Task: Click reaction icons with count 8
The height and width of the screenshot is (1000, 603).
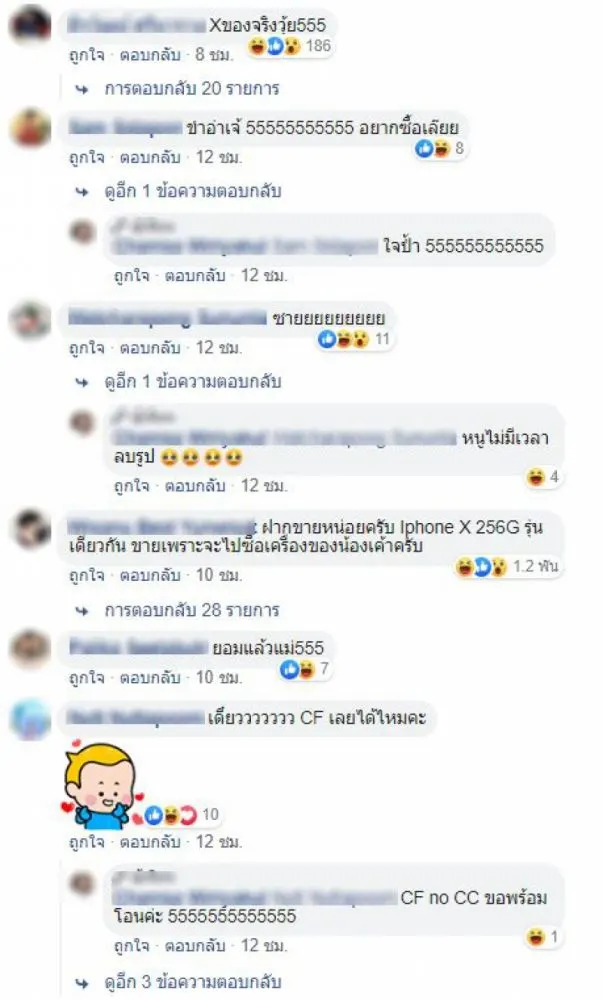Action: (x=440, y=149)
